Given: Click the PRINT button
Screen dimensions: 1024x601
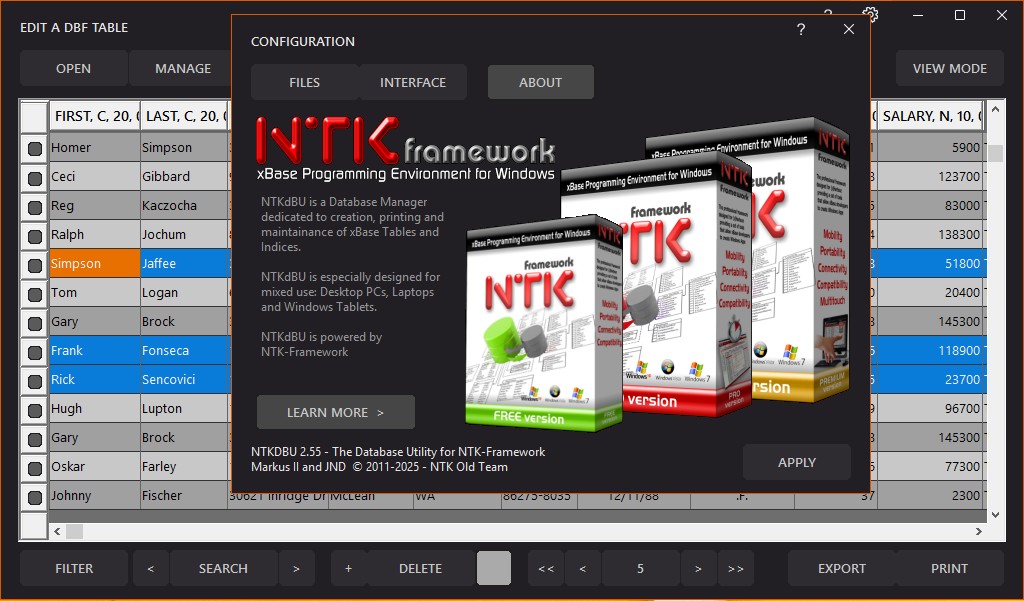Looking at the screenshot, I should tap(950, 568).
